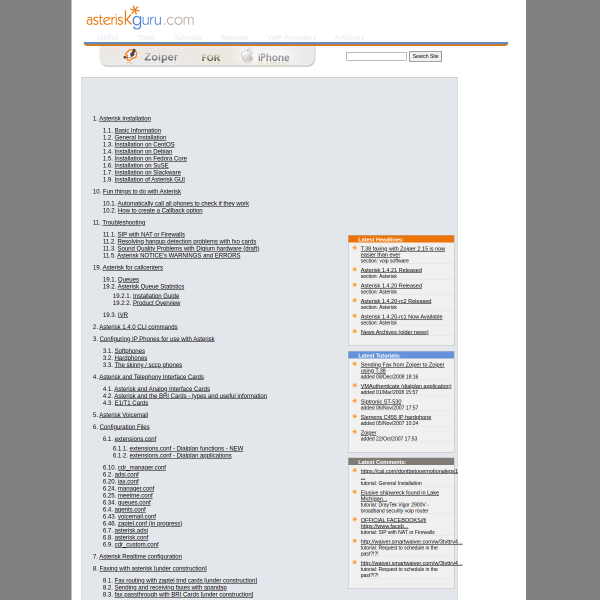This screenshot has height=600, width=600.
Task: Open the Hardphones section
Action: click(x=130, y=358)
